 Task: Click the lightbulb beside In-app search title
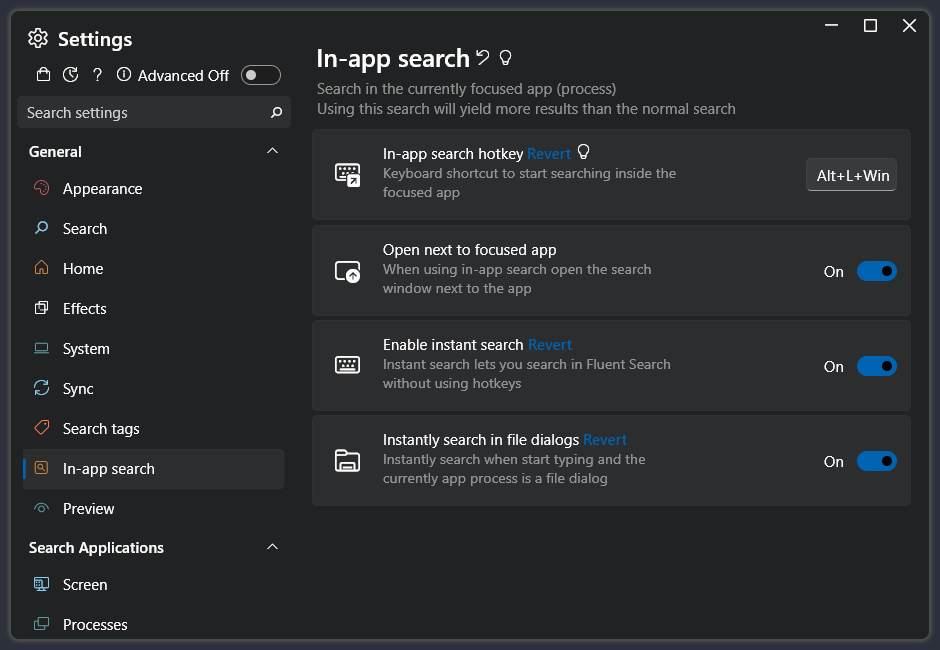[x=505, y=58]
